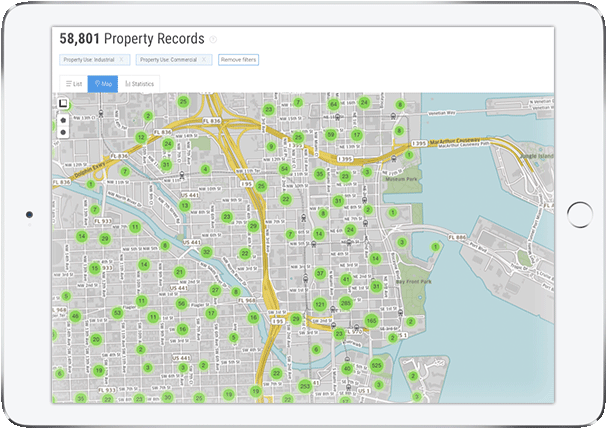
Task: Zoom into cluster marker 15
Action: click(x=94, y=268)
